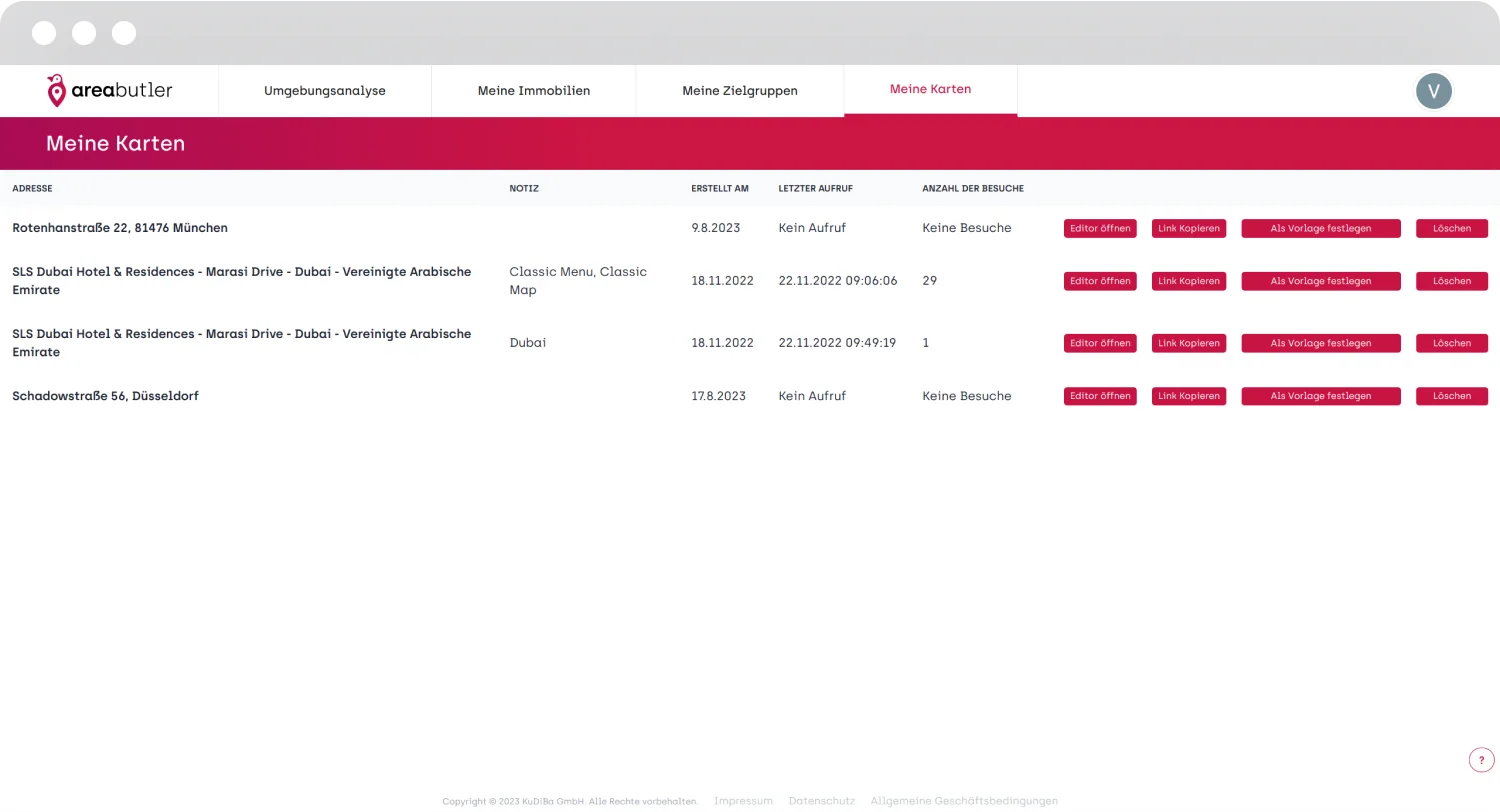Click the visit count 29

tap(930, 281)
